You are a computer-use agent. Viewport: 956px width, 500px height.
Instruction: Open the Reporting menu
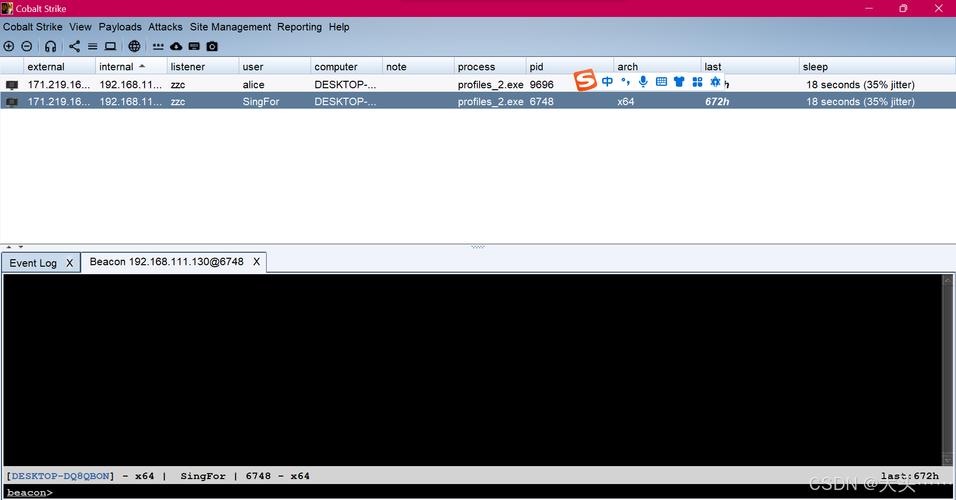click(x=299, y=27)
